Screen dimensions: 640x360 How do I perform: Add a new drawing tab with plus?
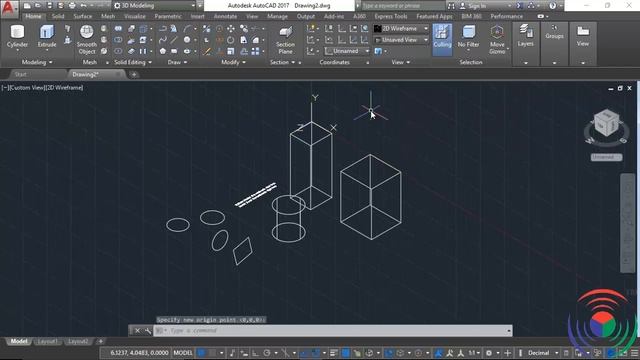point(134,74)
